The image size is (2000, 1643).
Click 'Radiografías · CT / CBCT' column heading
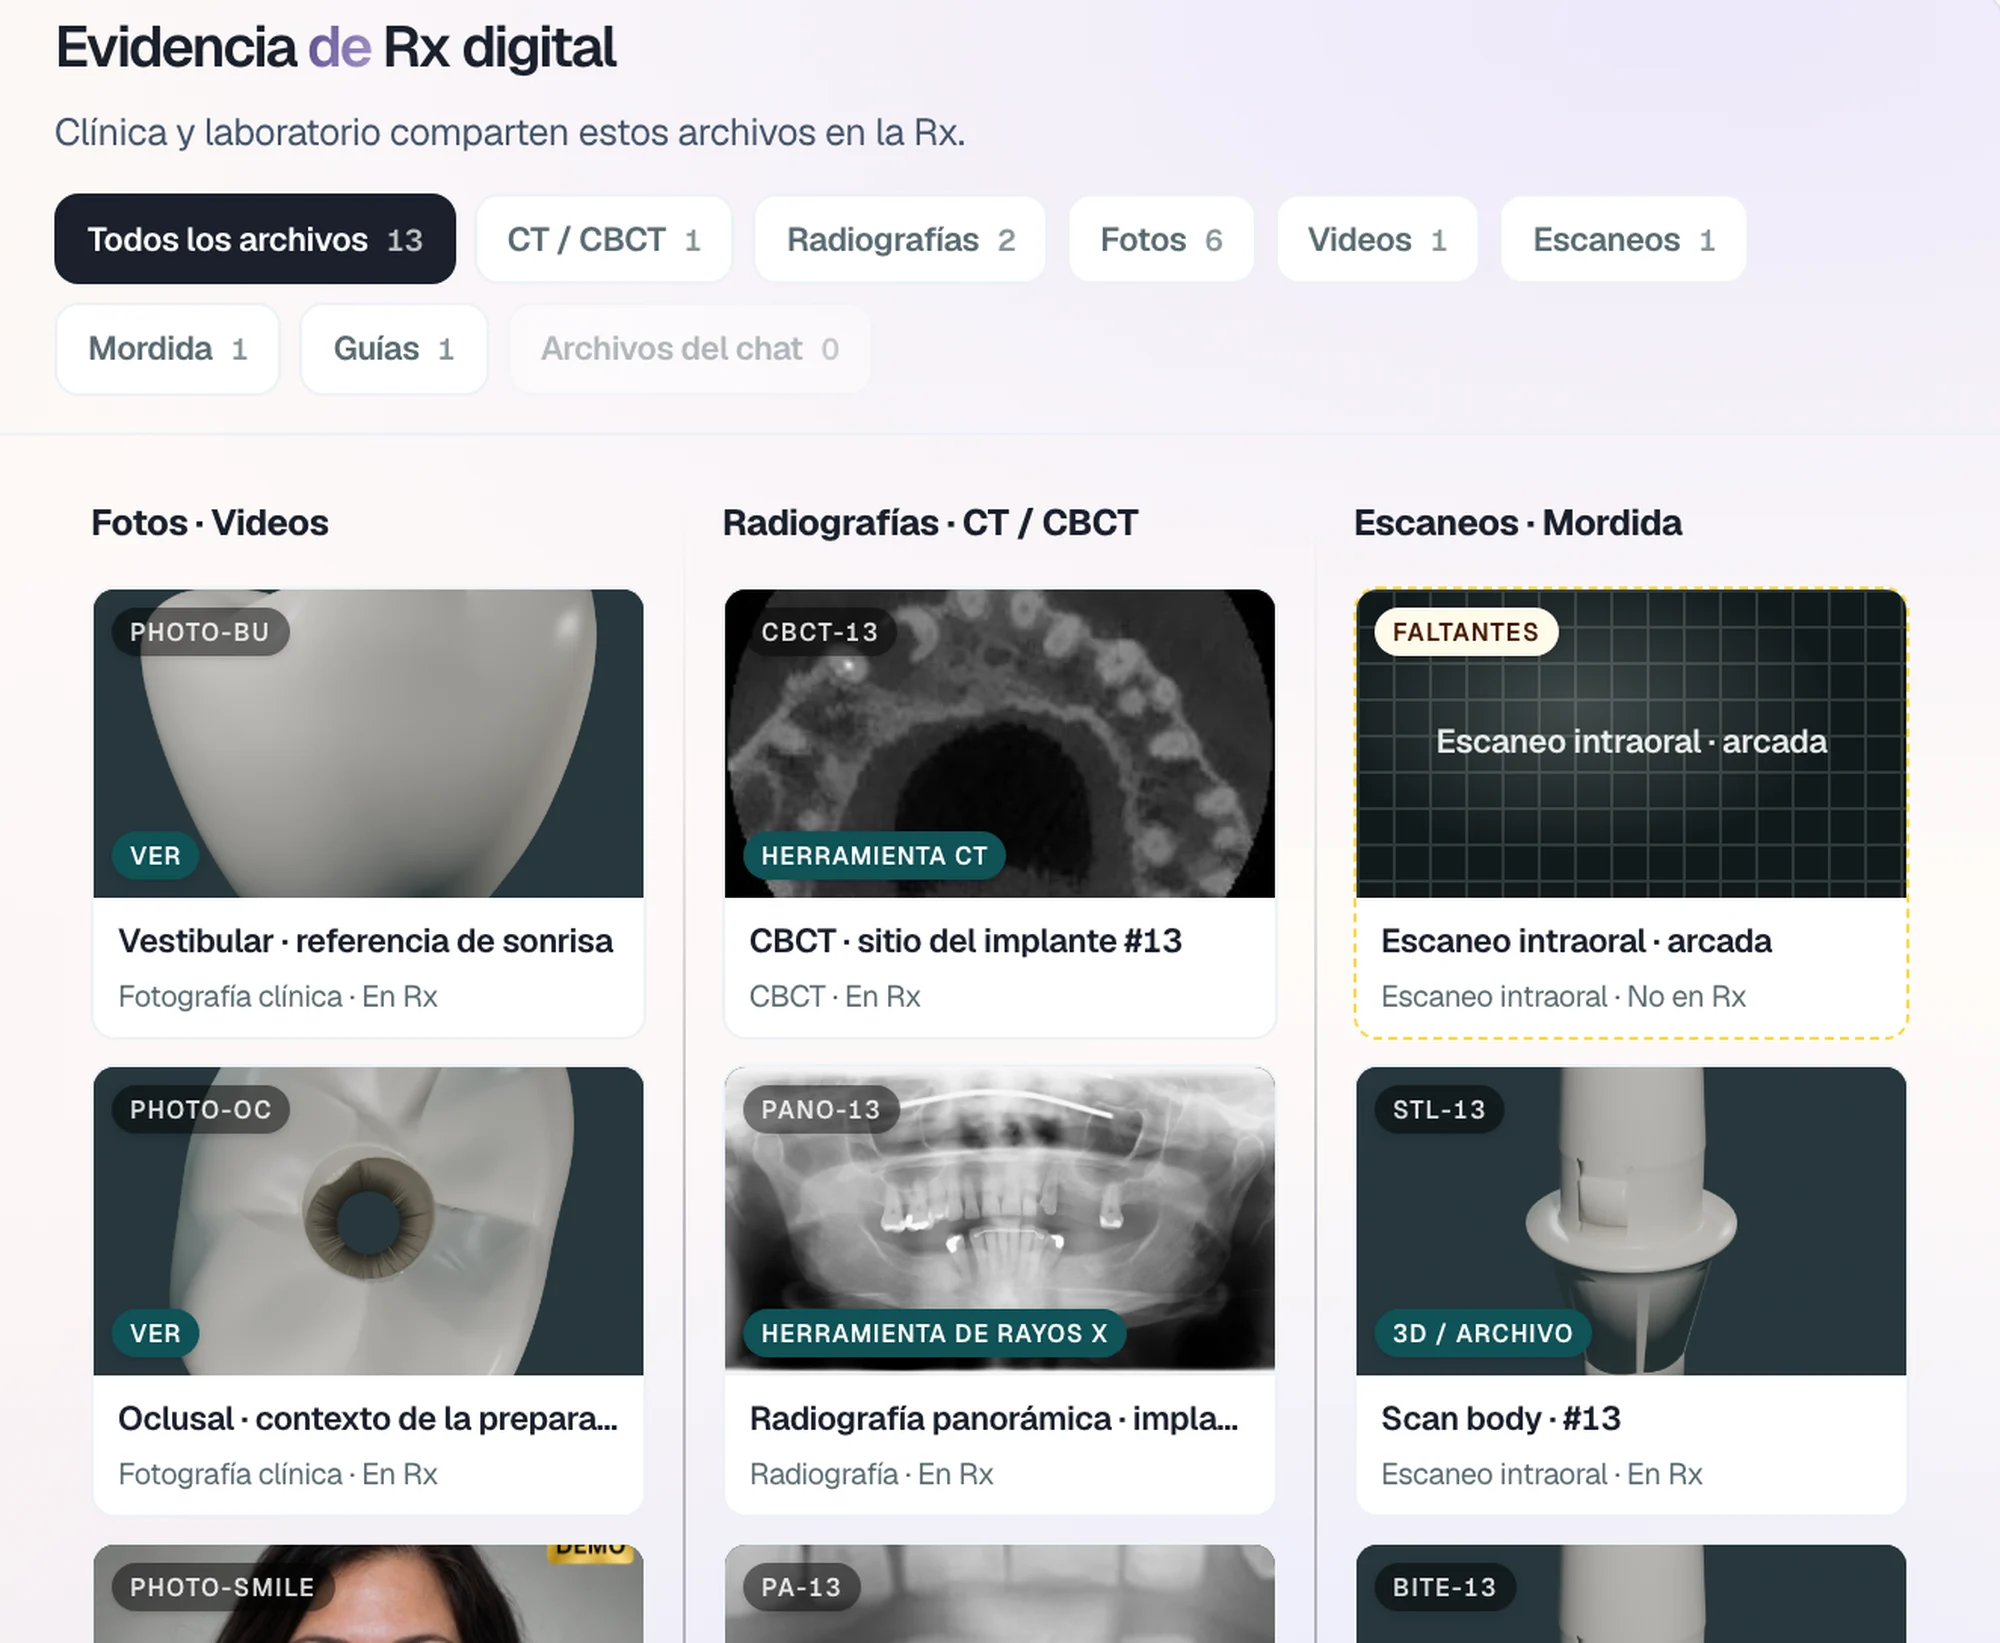click(x=930, y=523)
